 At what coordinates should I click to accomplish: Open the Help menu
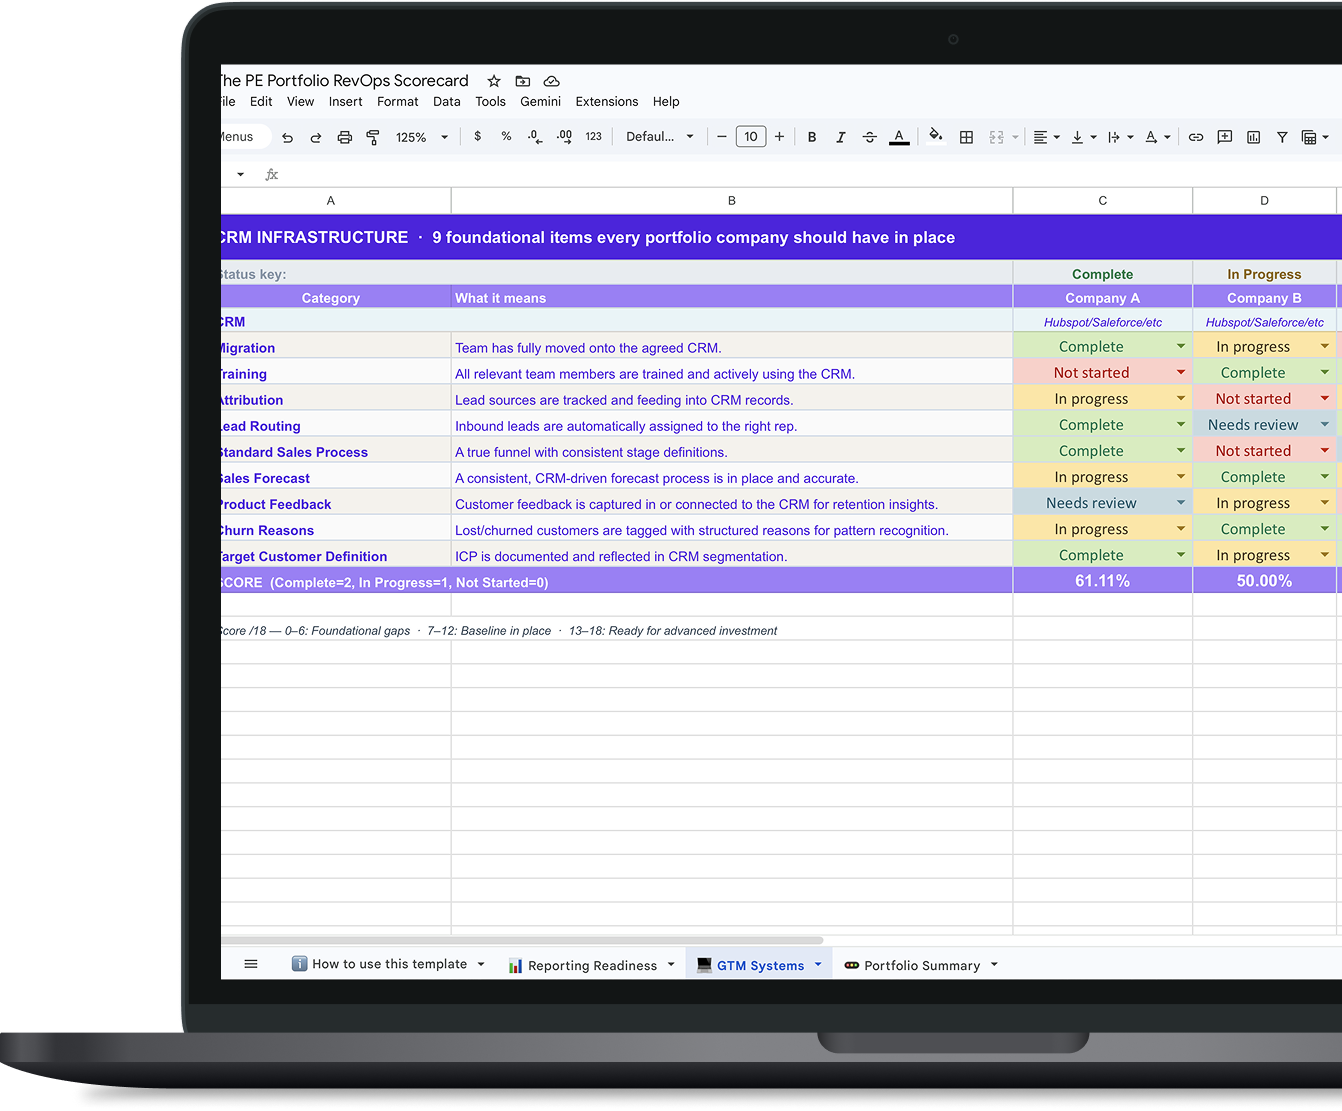tap(666, 102)
